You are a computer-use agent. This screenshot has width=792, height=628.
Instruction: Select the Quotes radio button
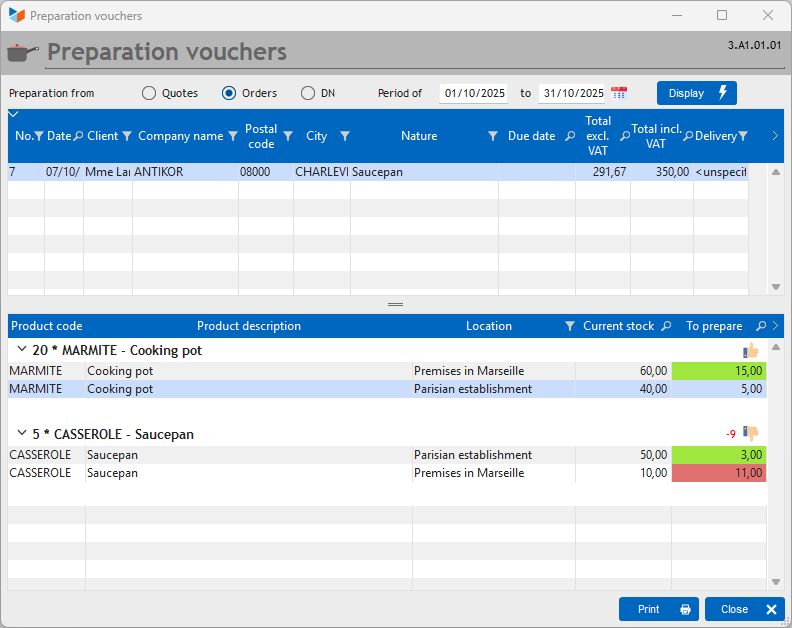(148, 93)
